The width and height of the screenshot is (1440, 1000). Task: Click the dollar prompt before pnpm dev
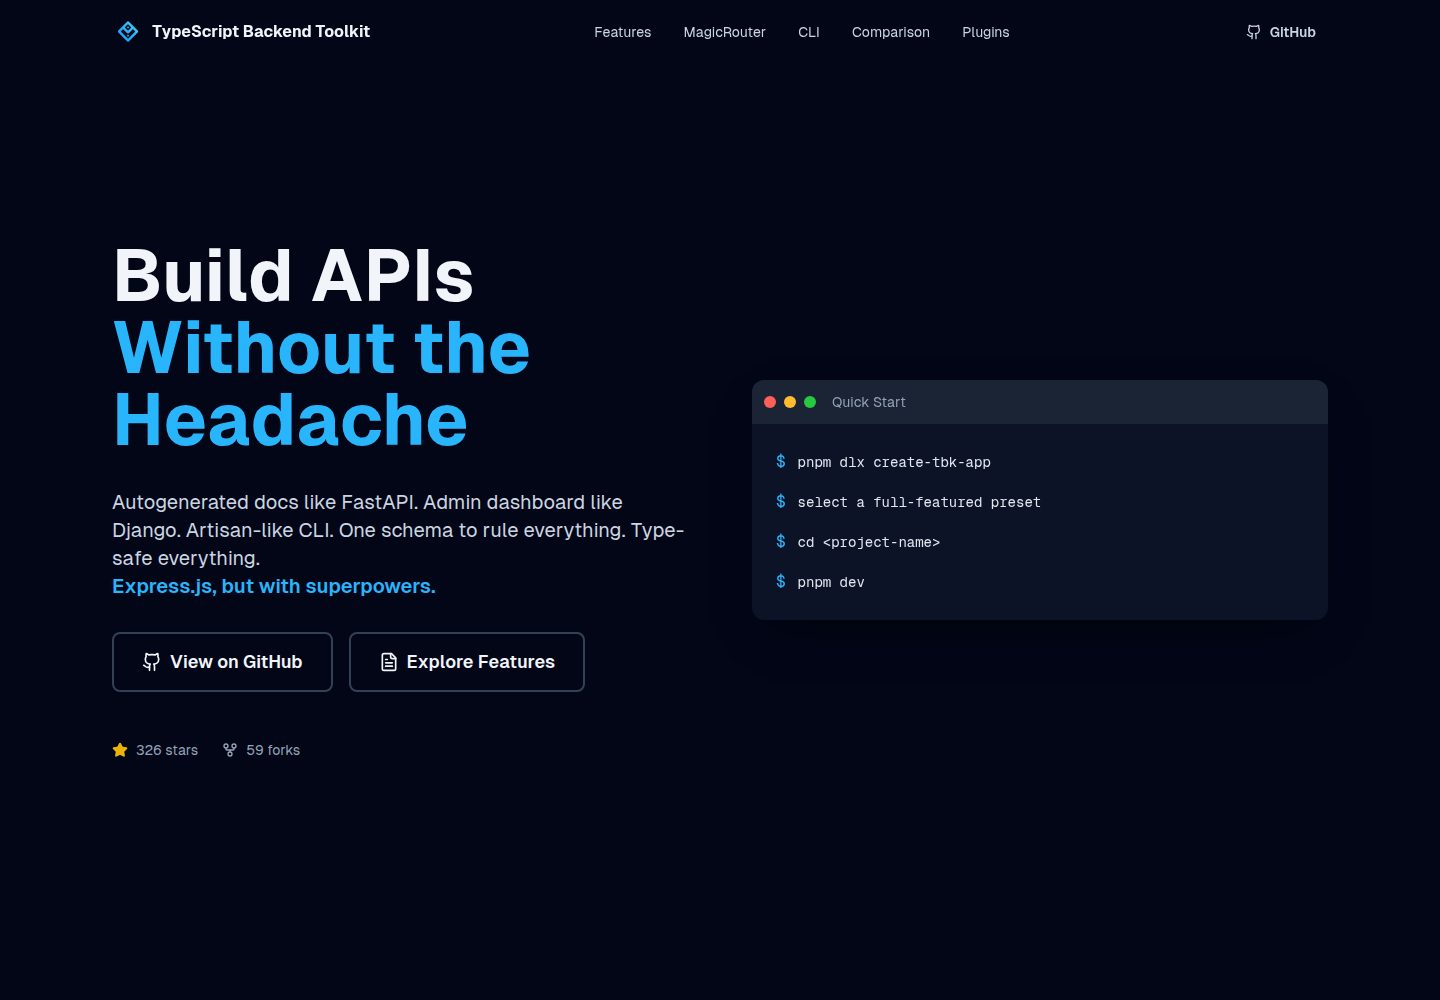pyautogui.click(x=781, y=581)
